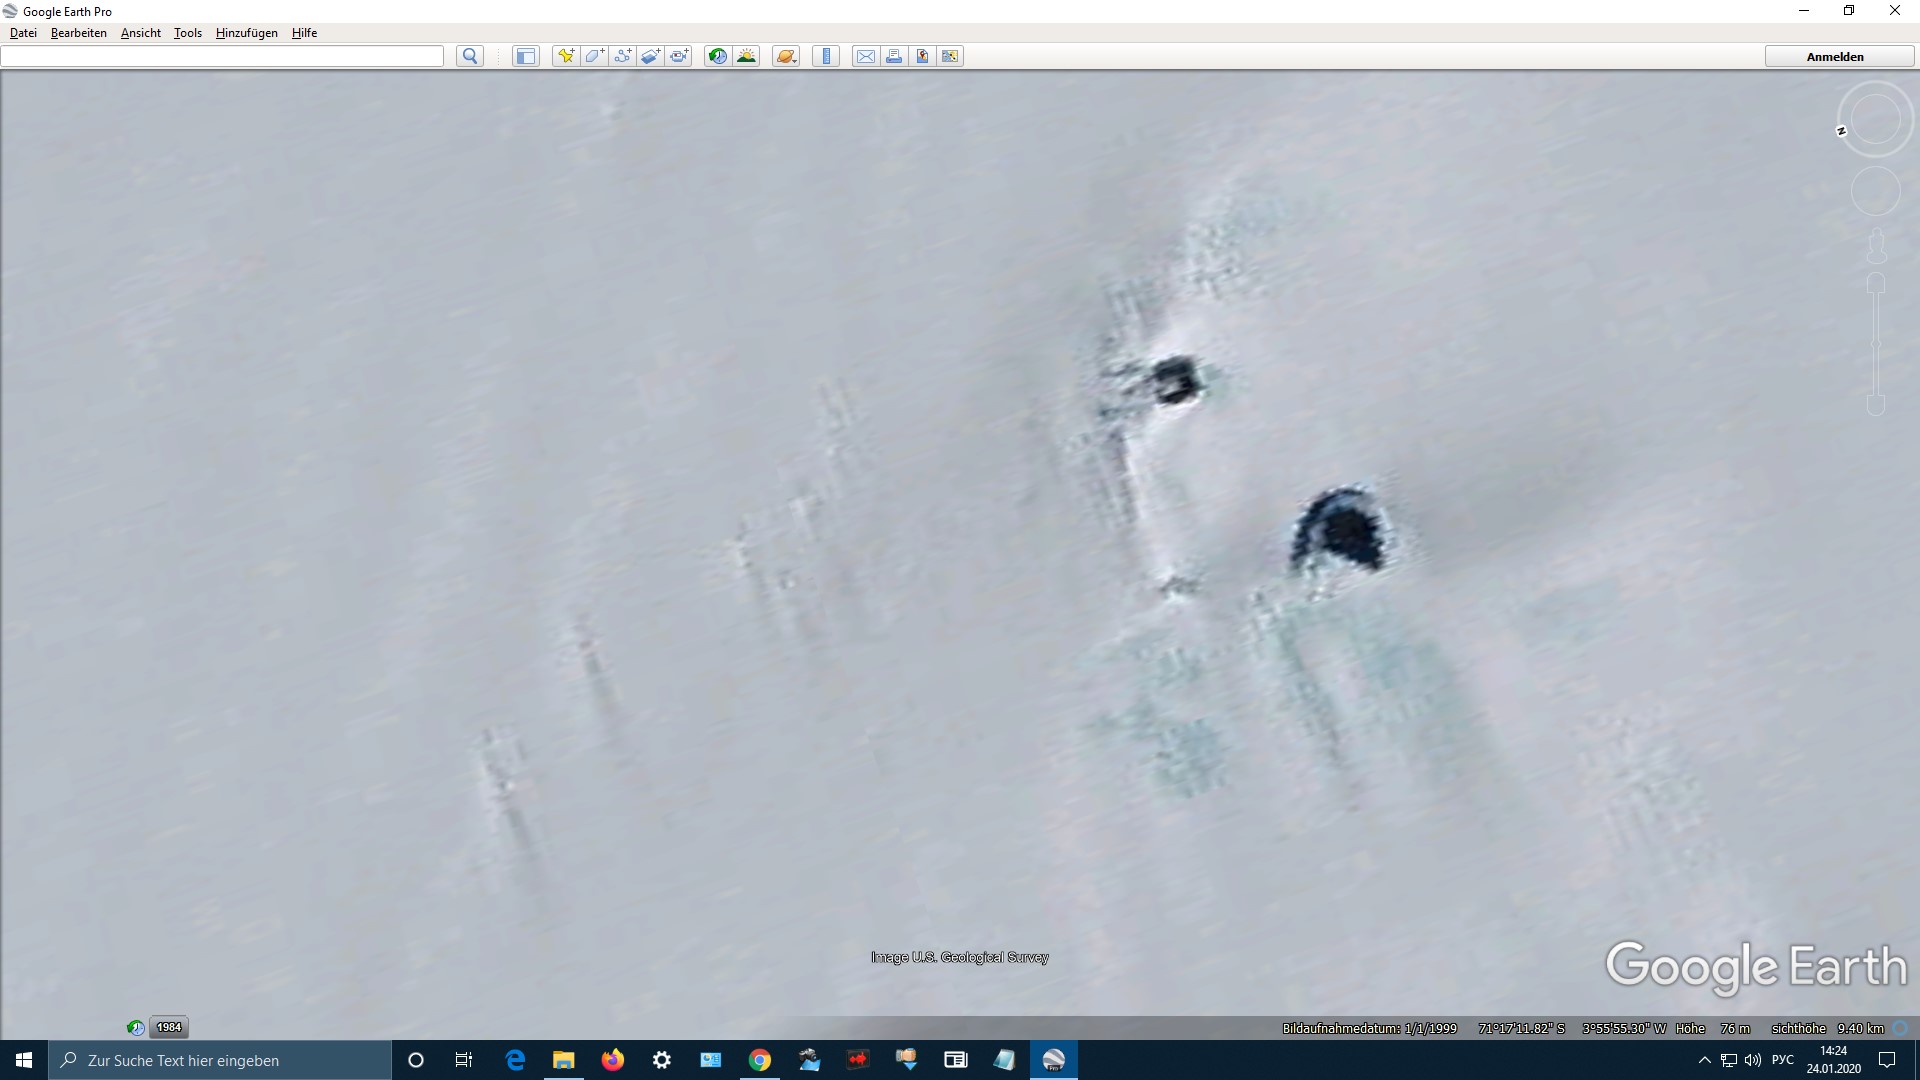The image size is (1920, 1080).
Task: Open the planet selector dropdown
Action: point(786,56)
